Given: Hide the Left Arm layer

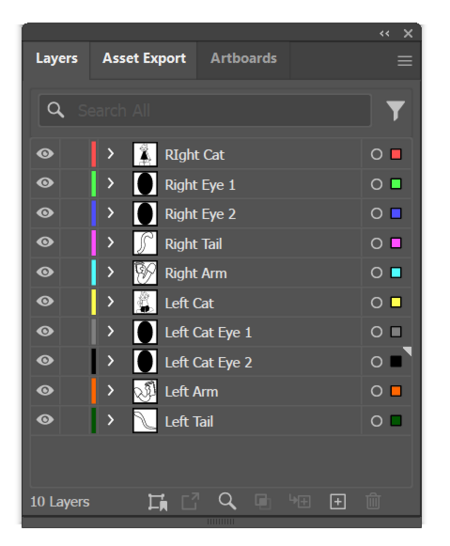Looking at the screenshot, I should 45,390.
